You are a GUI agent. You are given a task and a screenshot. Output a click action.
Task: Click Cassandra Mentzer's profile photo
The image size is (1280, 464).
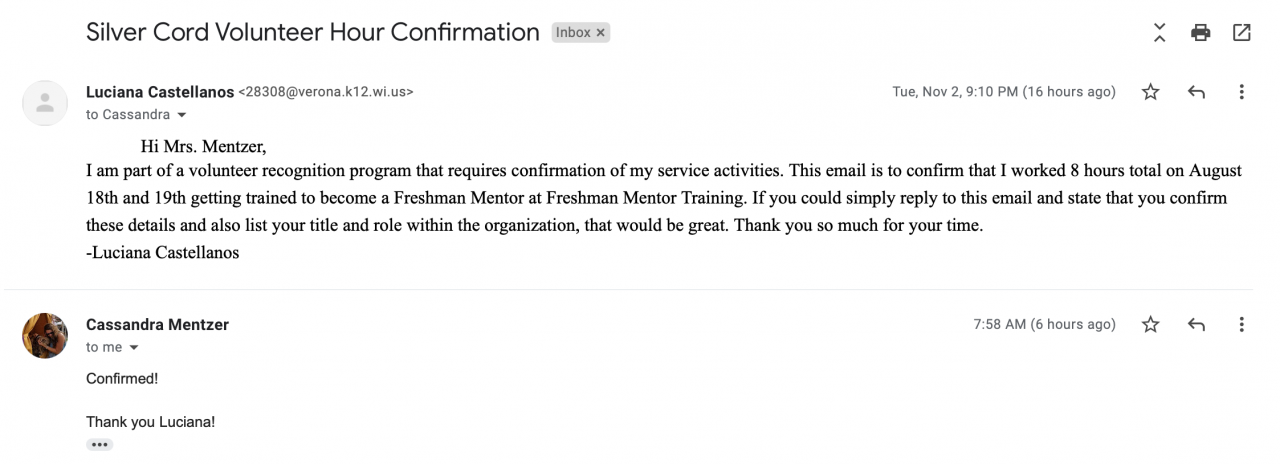[x=45, y=335]
